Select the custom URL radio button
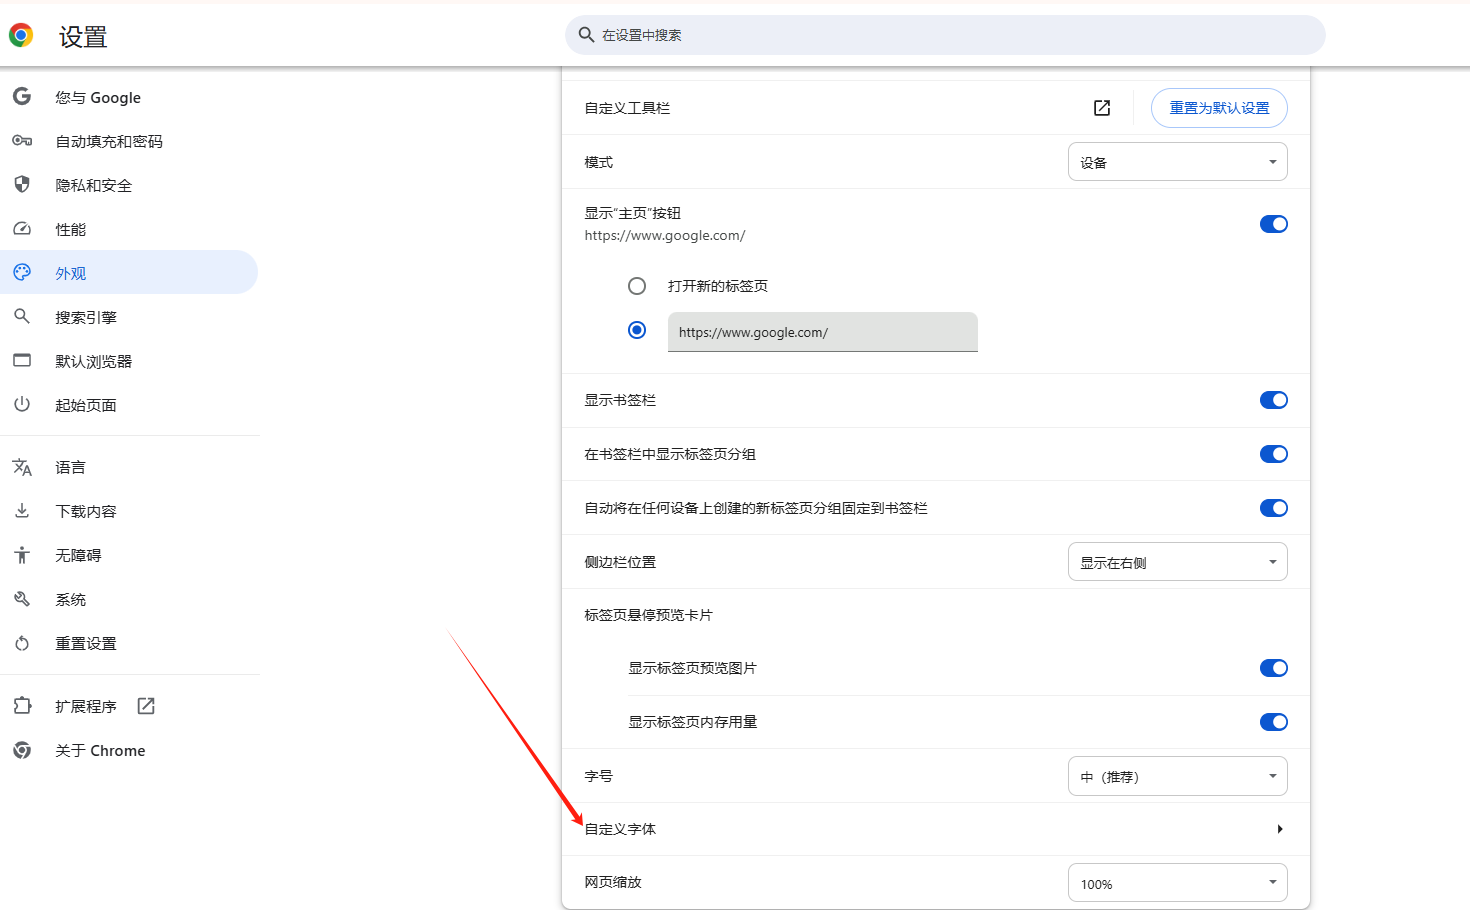 coord(637,330)
